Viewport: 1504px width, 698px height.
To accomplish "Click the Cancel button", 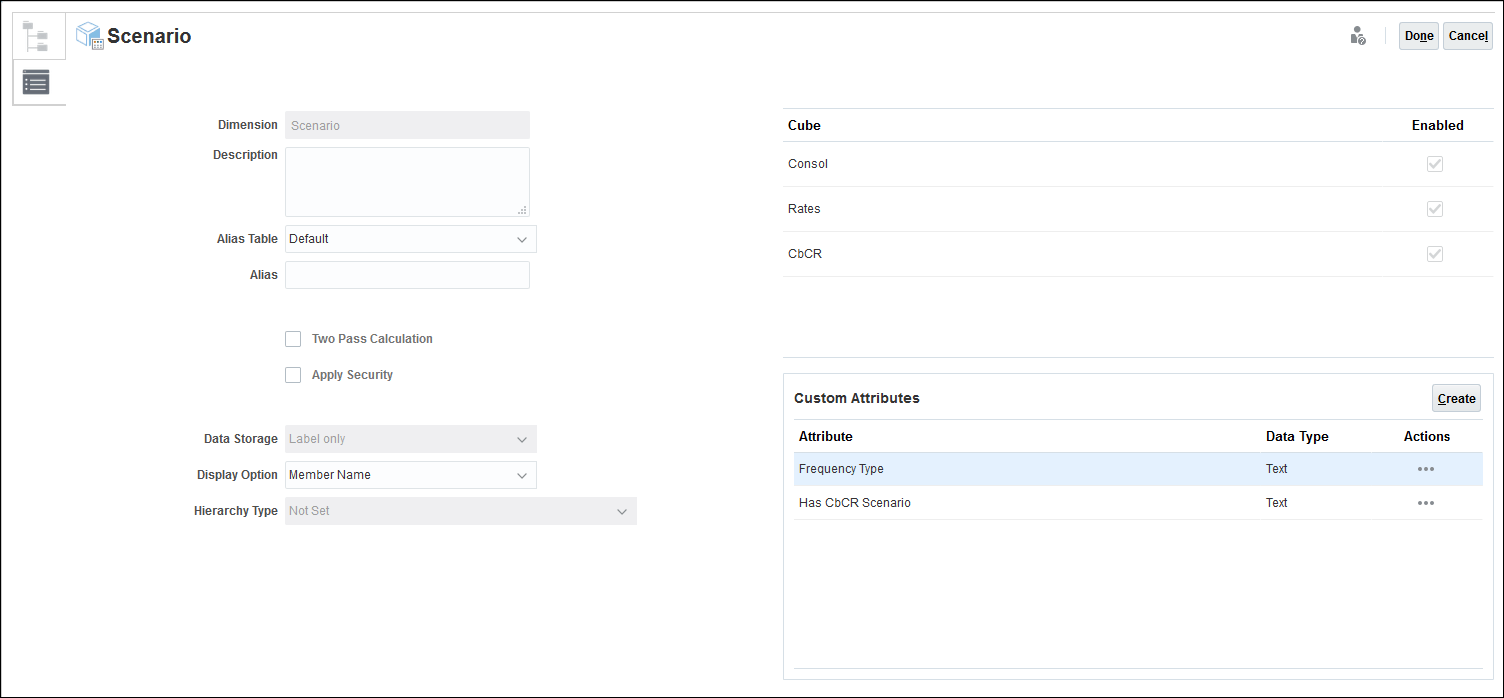I will click(x=1468, y=36).
